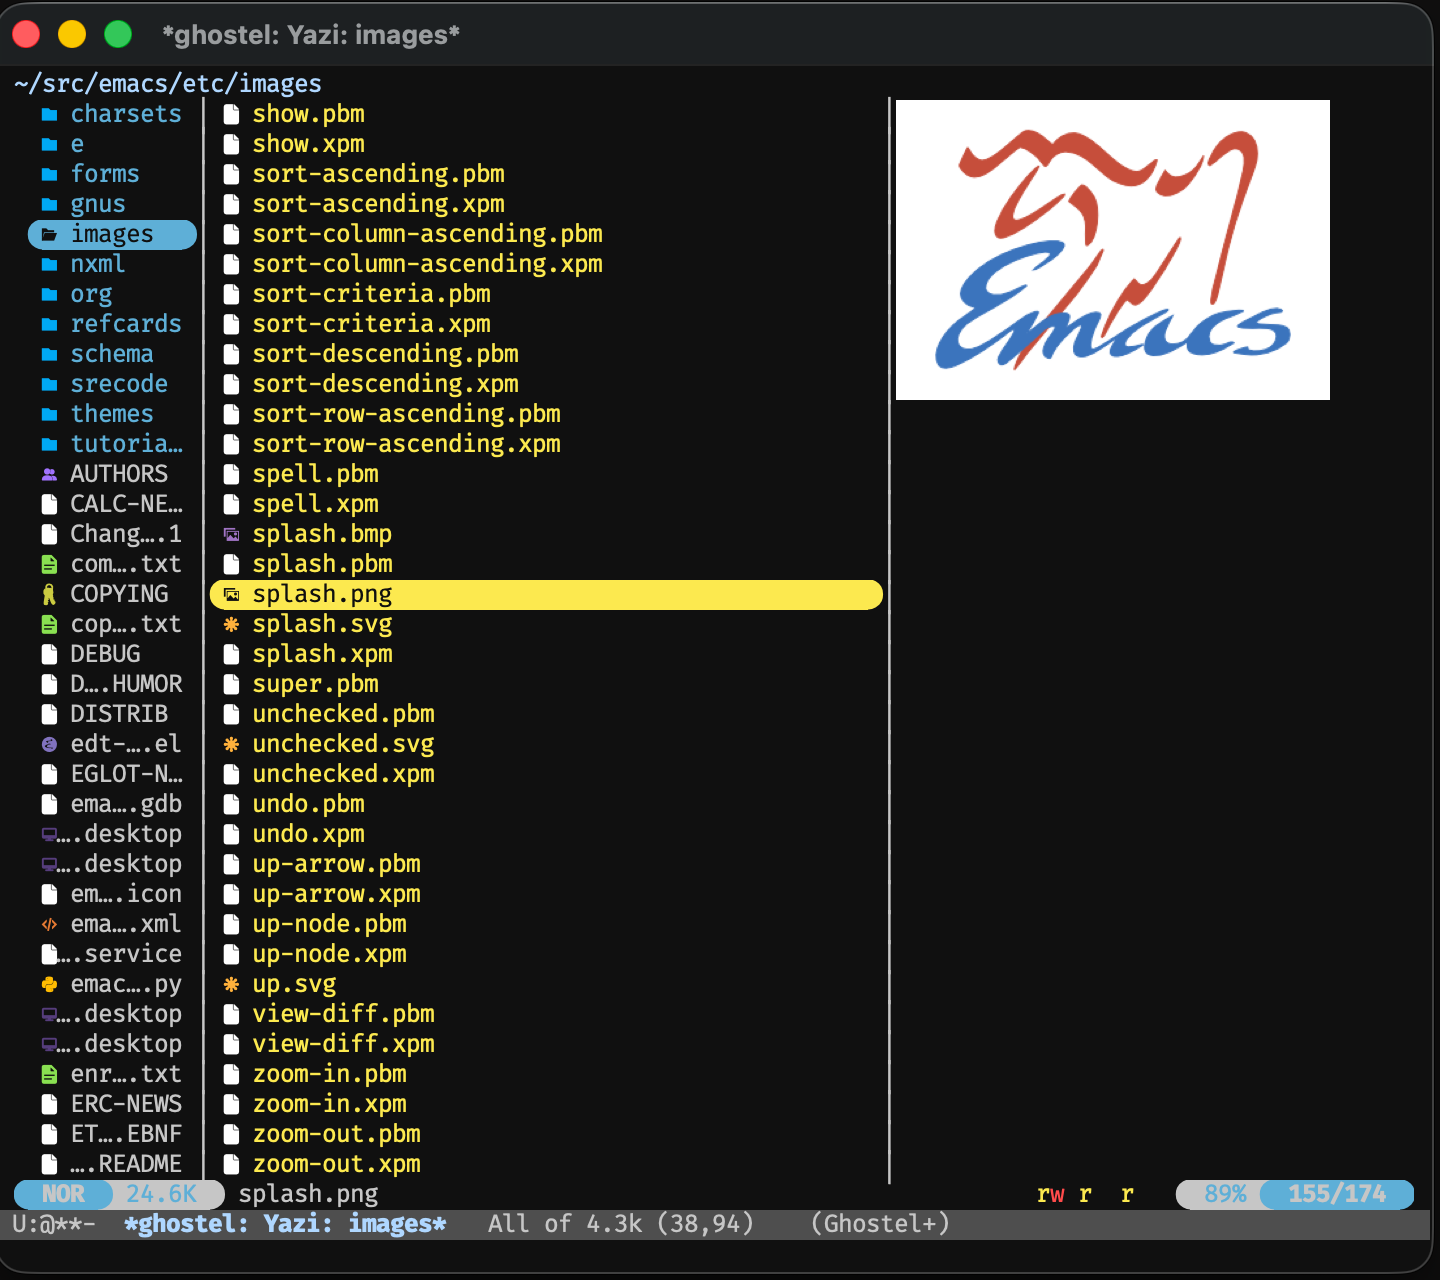Select D….HUMOR file

(x=126, y=684)
